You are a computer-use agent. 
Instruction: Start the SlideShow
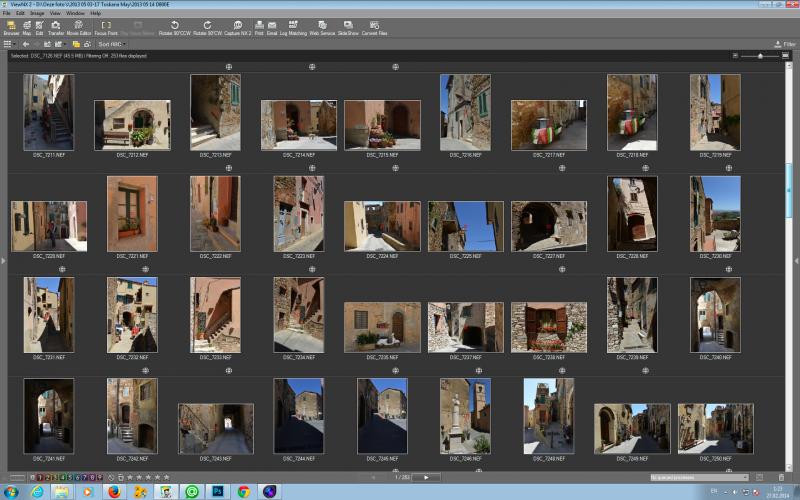348,28
